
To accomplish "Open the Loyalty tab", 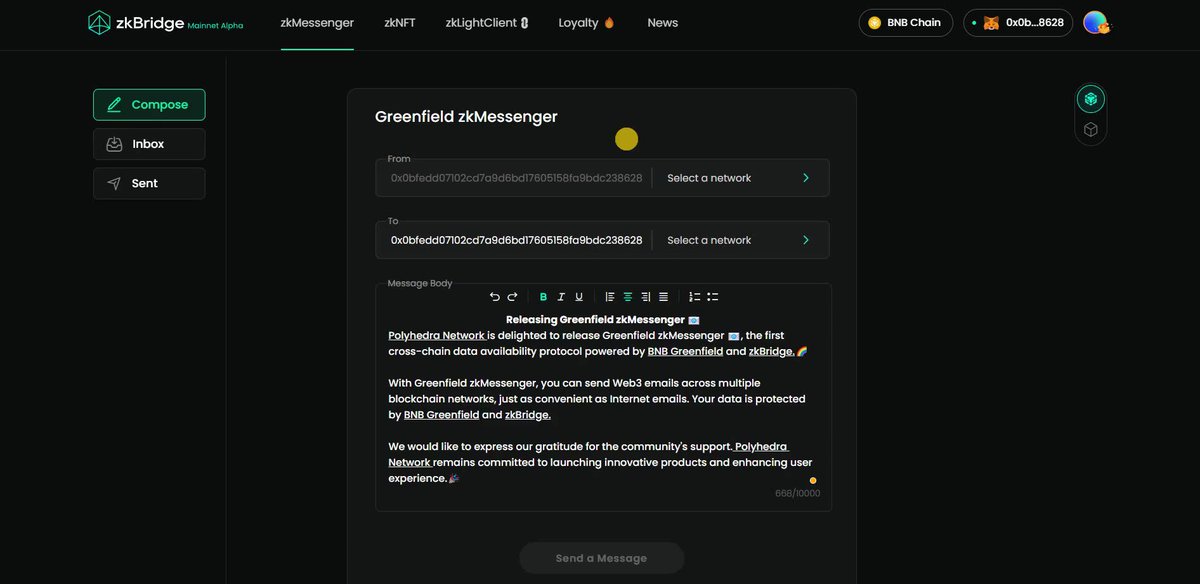I will pyautogui.click(x=587, y=23).
